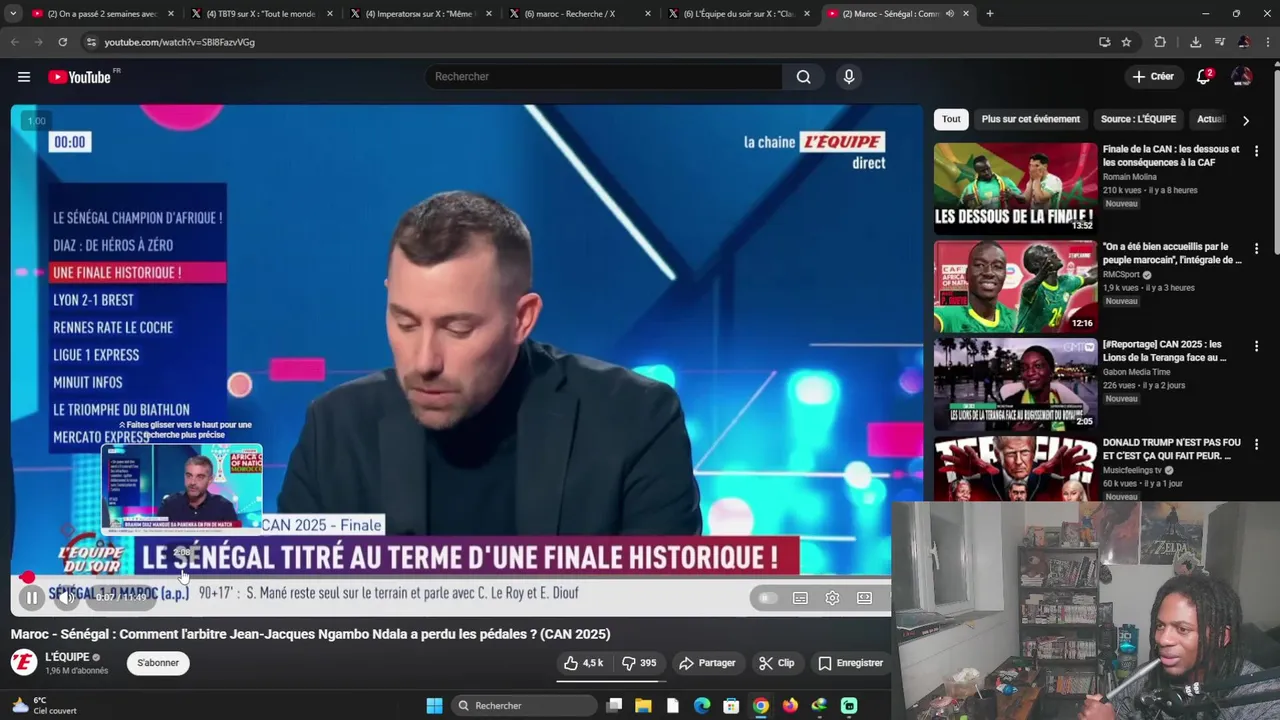
Task: Open the Donald Trump video thumbnail
Action: 1015,468
